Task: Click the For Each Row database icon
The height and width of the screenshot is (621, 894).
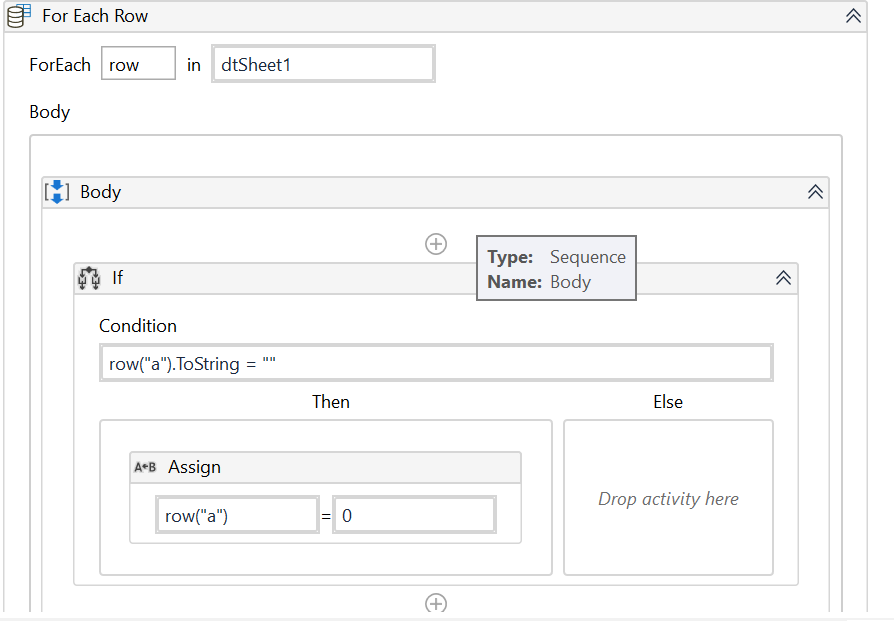Action: 20,16
